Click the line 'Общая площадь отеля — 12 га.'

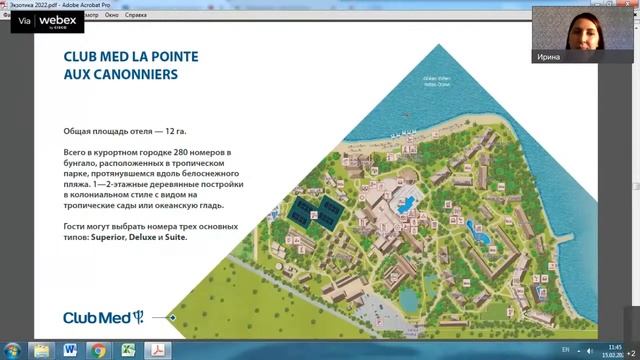pos(125,131)
